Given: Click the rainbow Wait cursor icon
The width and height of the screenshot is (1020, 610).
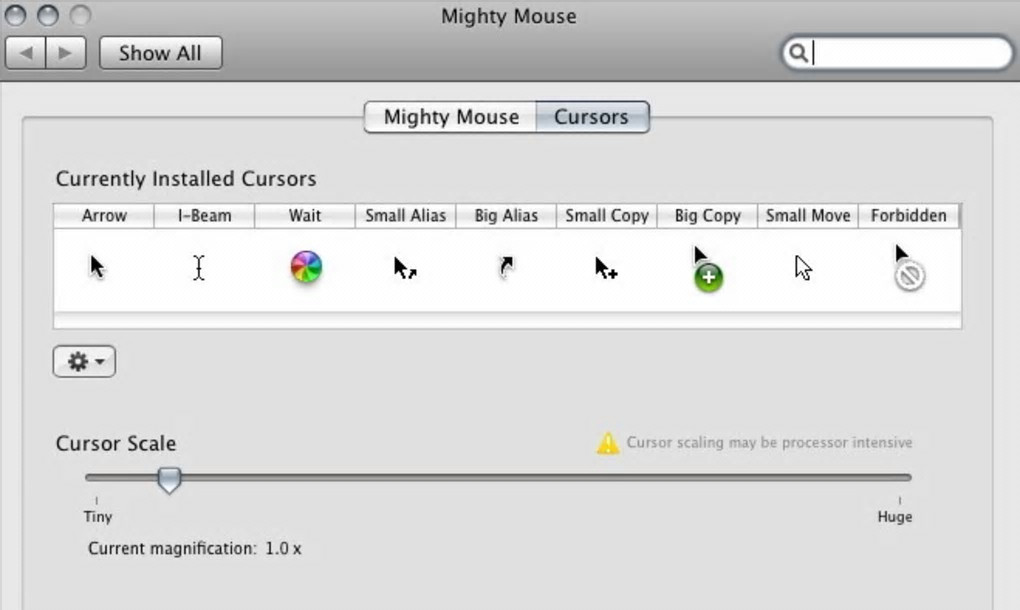Looking at the screenshot, I should tap(306, 268).
